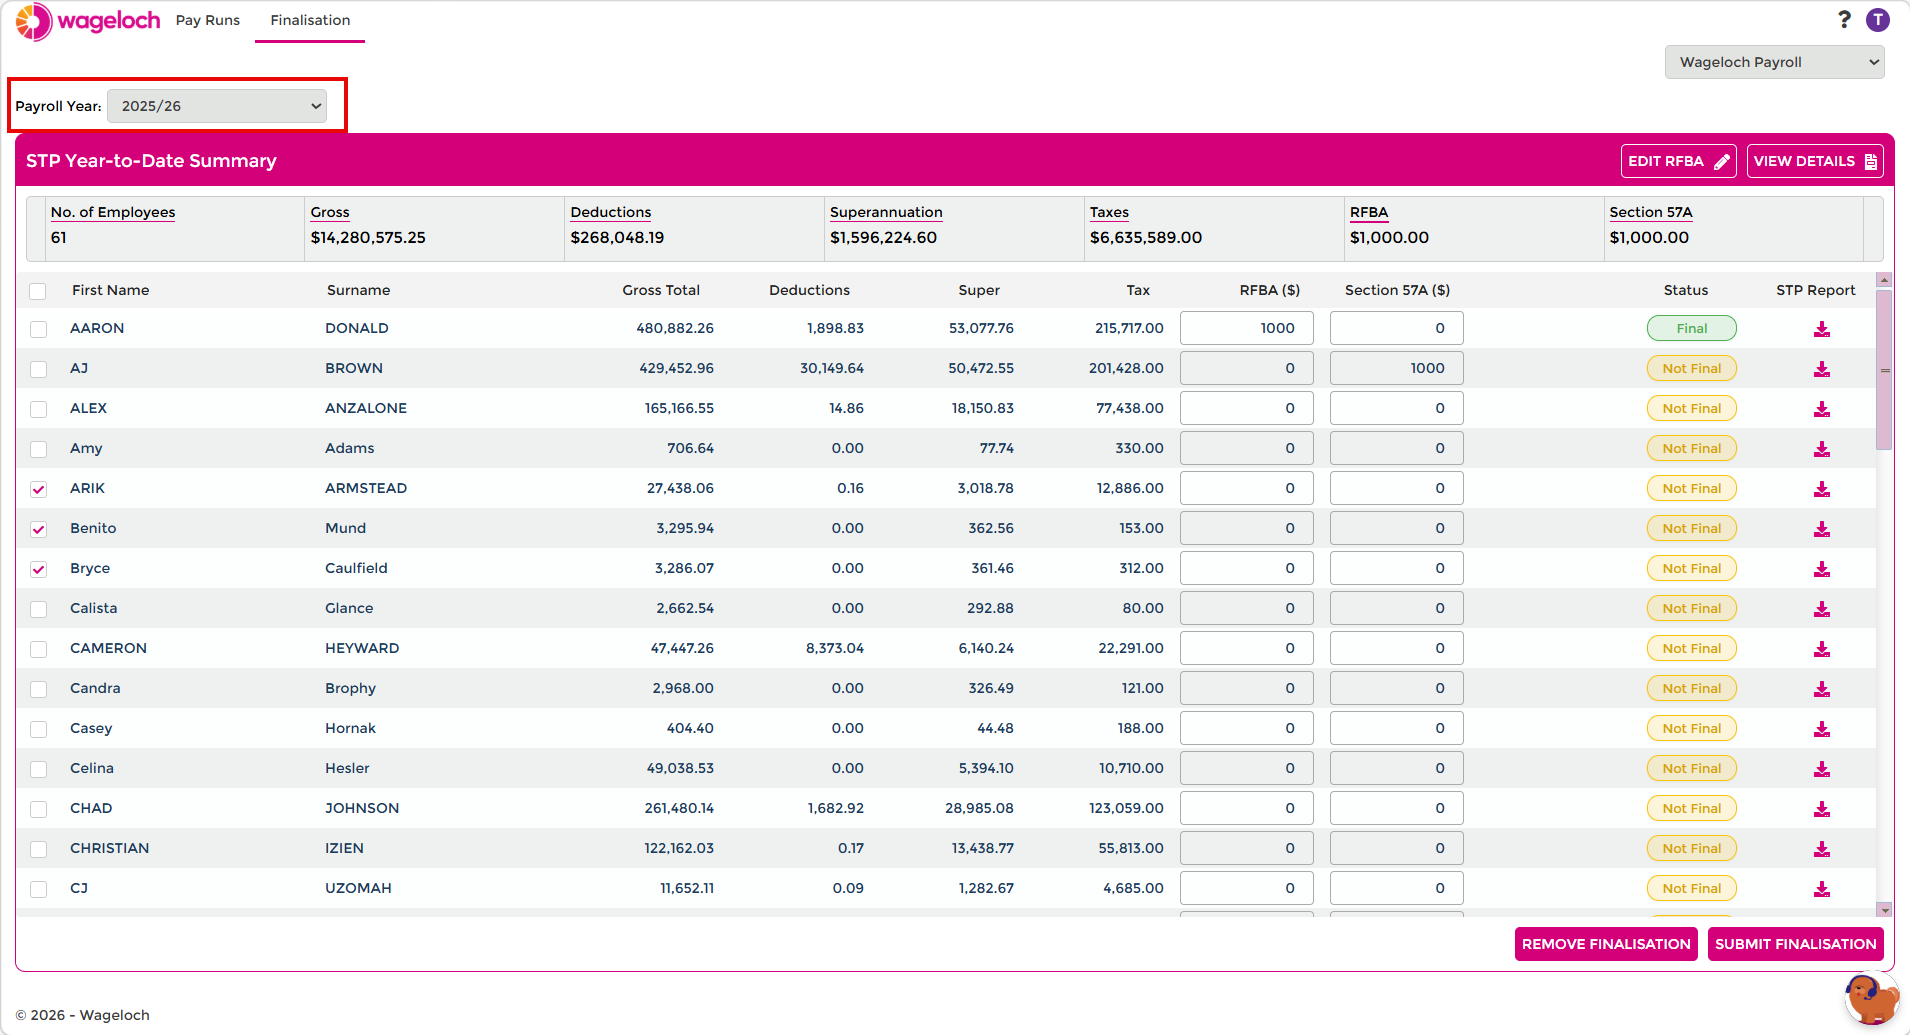Download STP report for ARIK ARMSTEAD
Image resolution: width=1910 pixels, height=1035 pixels.
(1822, 489)
